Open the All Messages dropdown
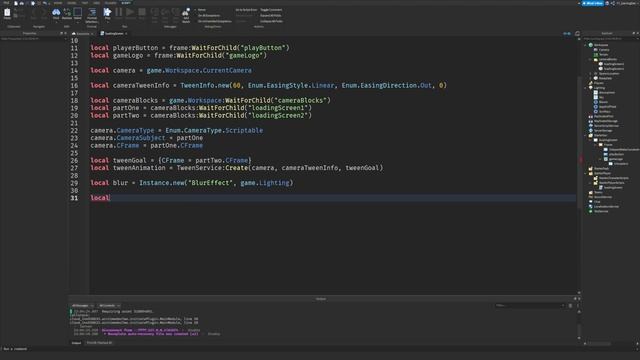Image resolution: width=640 pixels, height=360 pixels. pyautogui.click(x=83, y=306)
